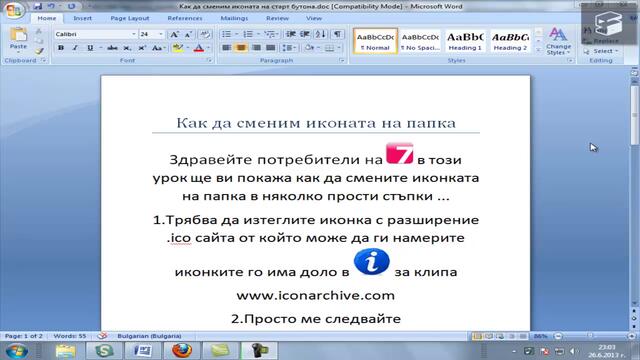Apply superscript formatting
The height and width of the screenshot is (360, 640).
point(142,48)
